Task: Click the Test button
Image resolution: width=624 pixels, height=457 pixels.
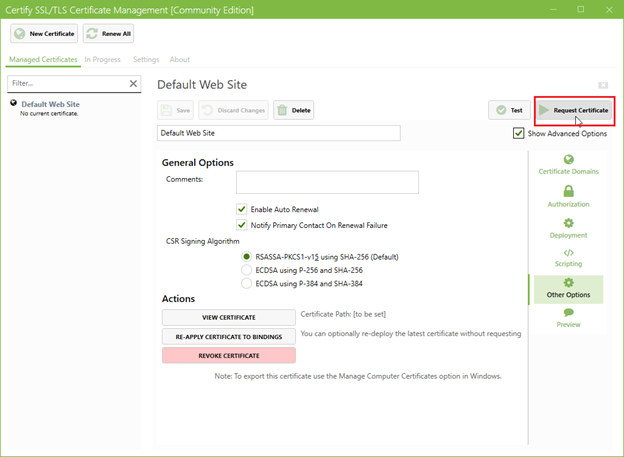Action: click(509, 110)
